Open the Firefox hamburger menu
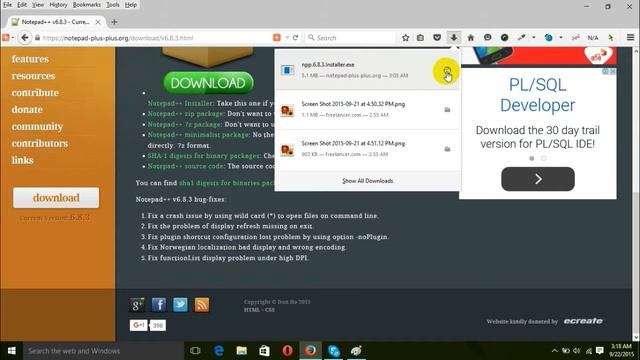640x360 pixels. point(630,38)
